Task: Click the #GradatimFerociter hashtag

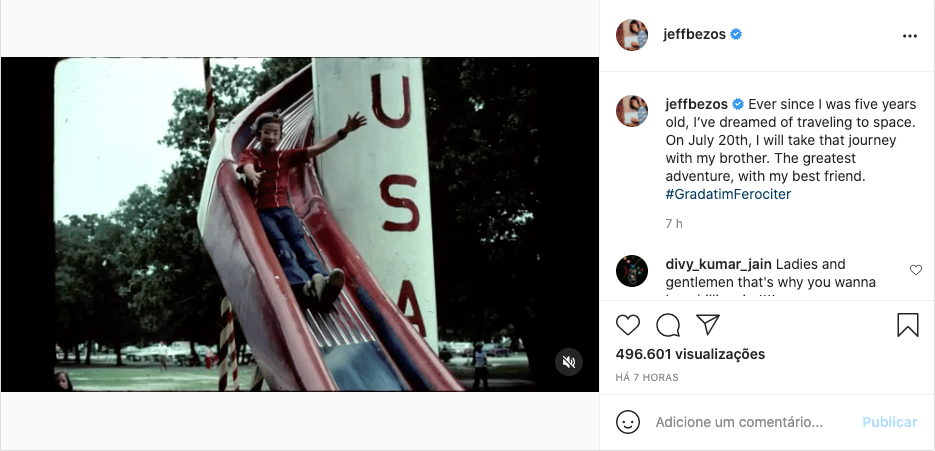Action: click(x=728, y=194)
